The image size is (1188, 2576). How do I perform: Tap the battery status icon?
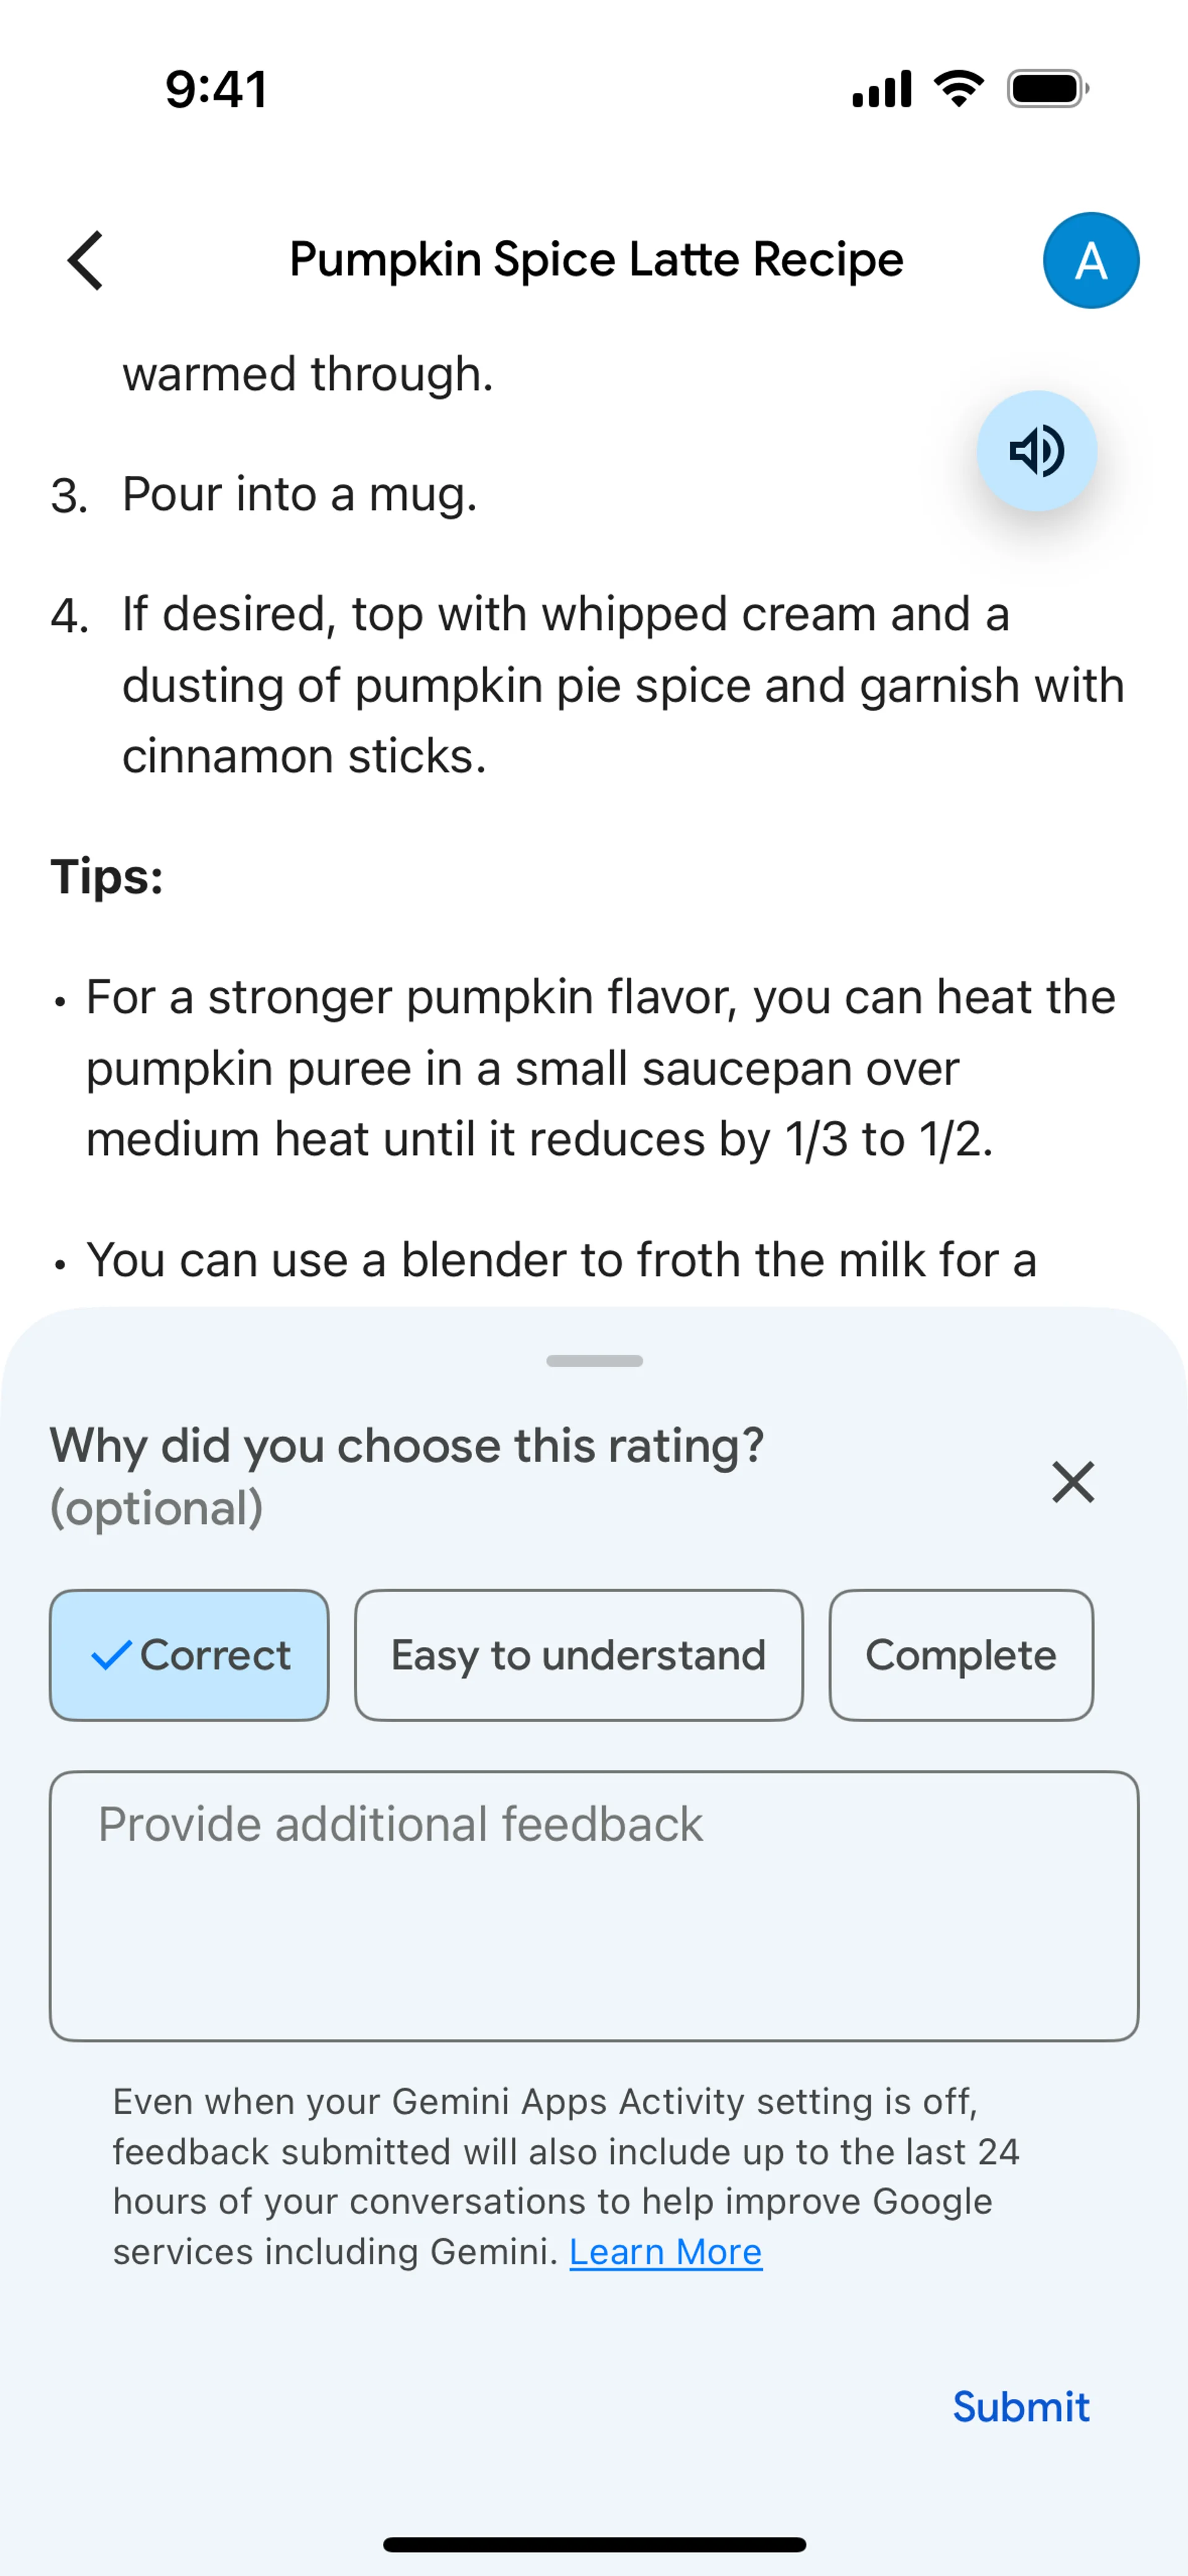pos(1047,89)
